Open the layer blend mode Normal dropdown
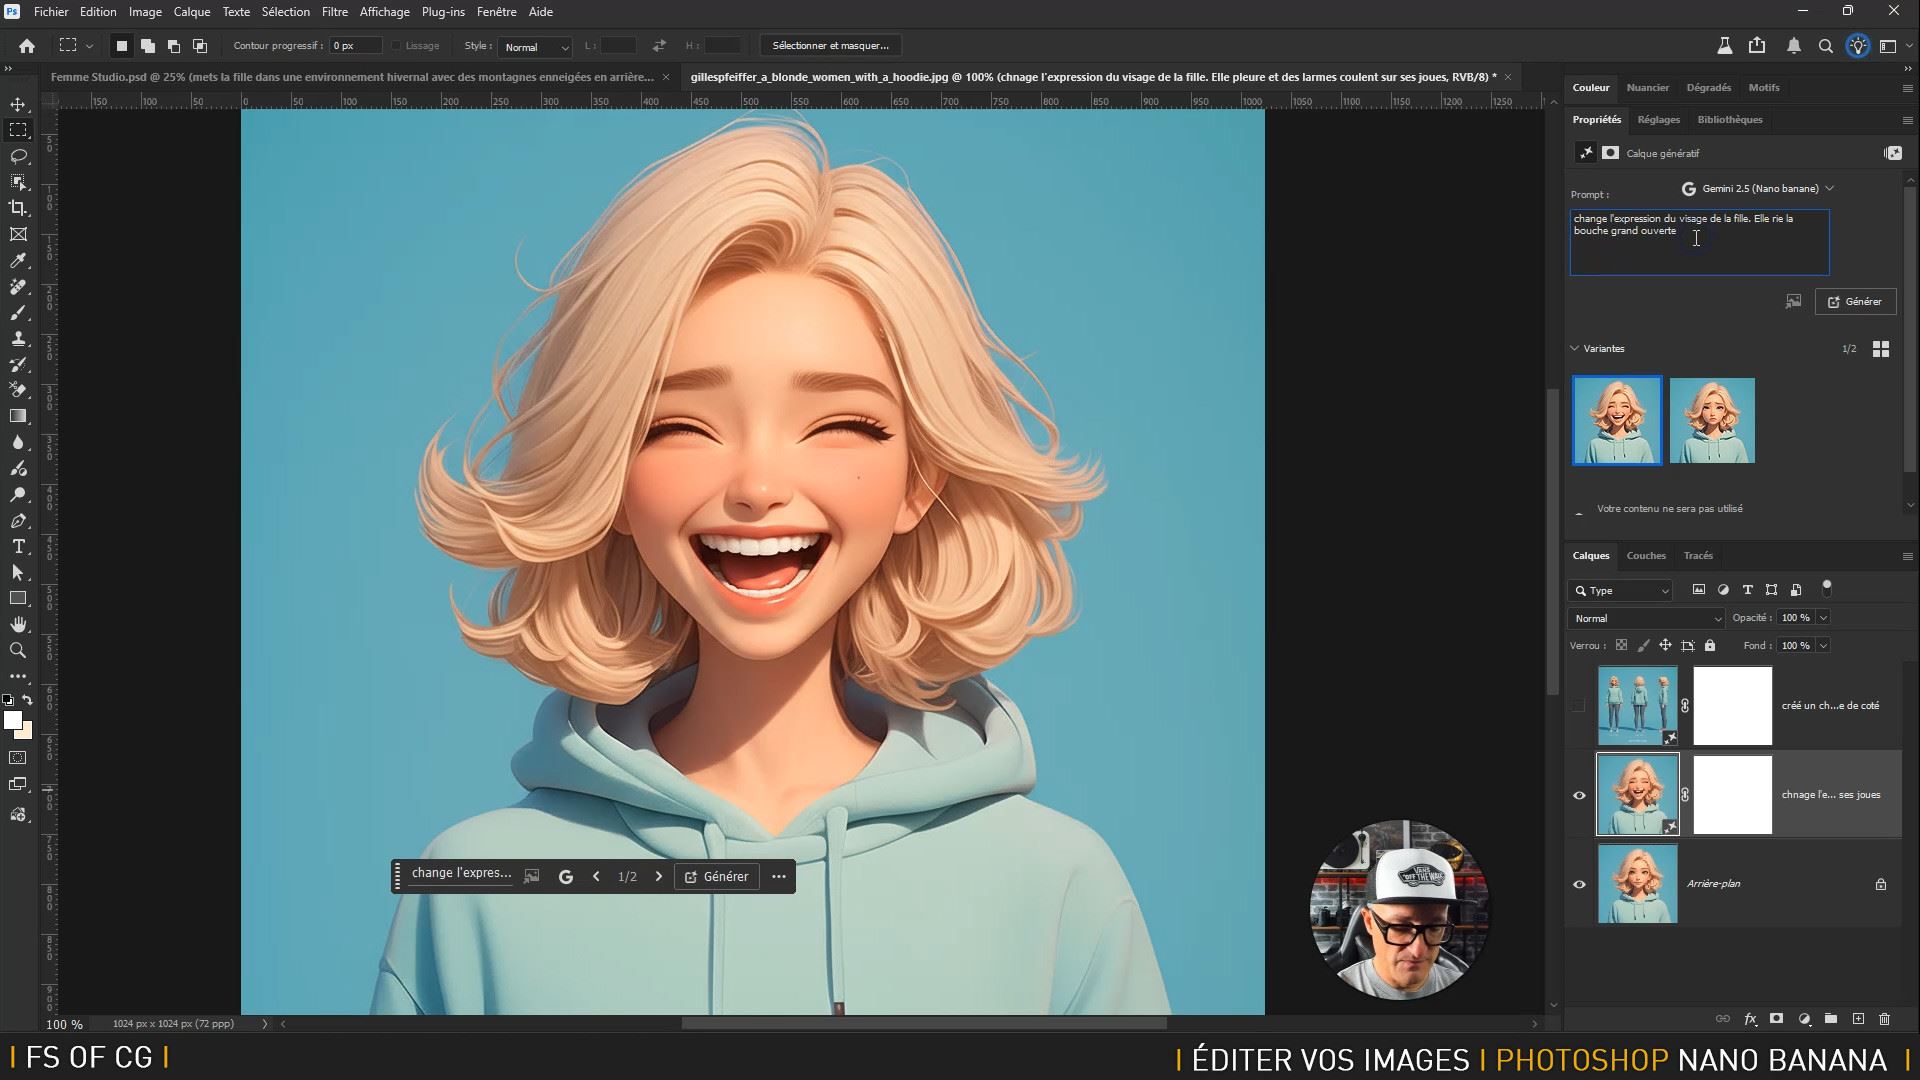 click(1646, 618)
